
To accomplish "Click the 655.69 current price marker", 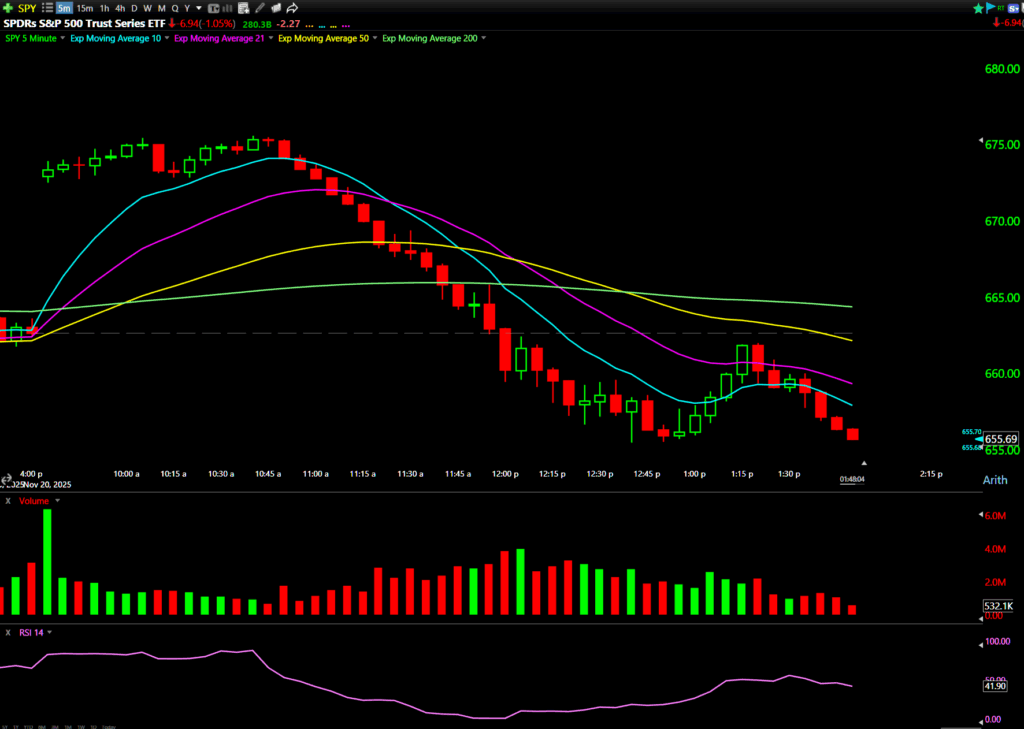I will (x=1000, y=439).
